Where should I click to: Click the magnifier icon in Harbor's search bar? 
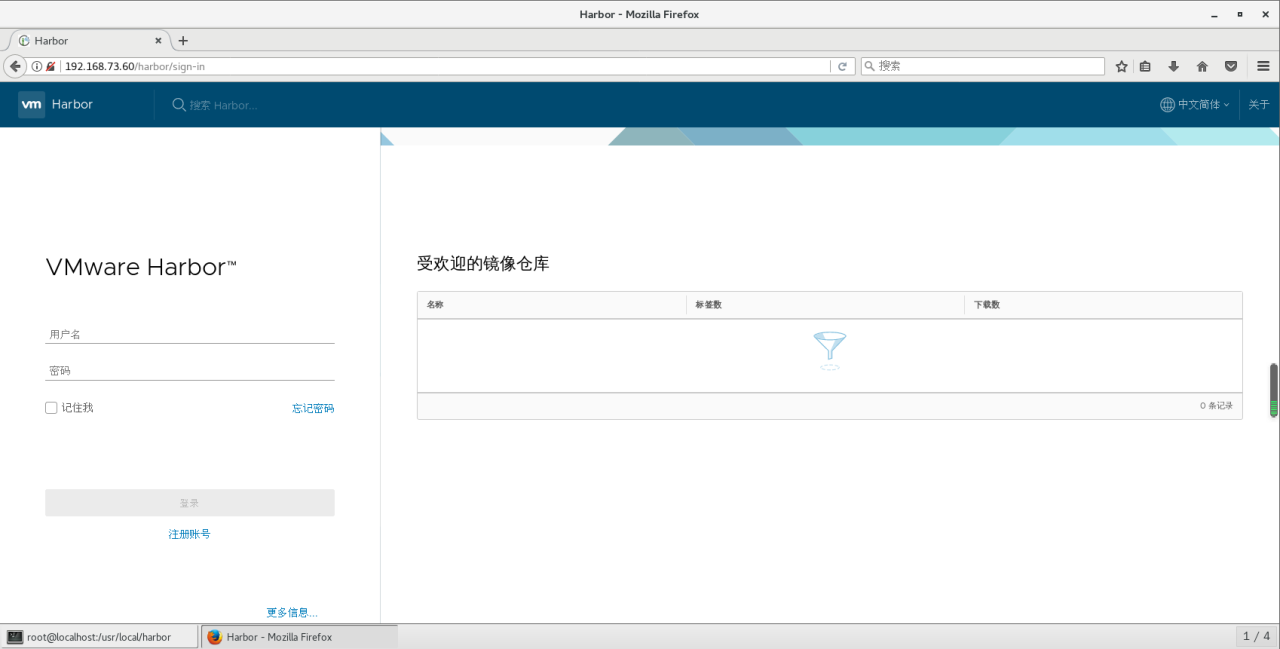pos(177,104)
